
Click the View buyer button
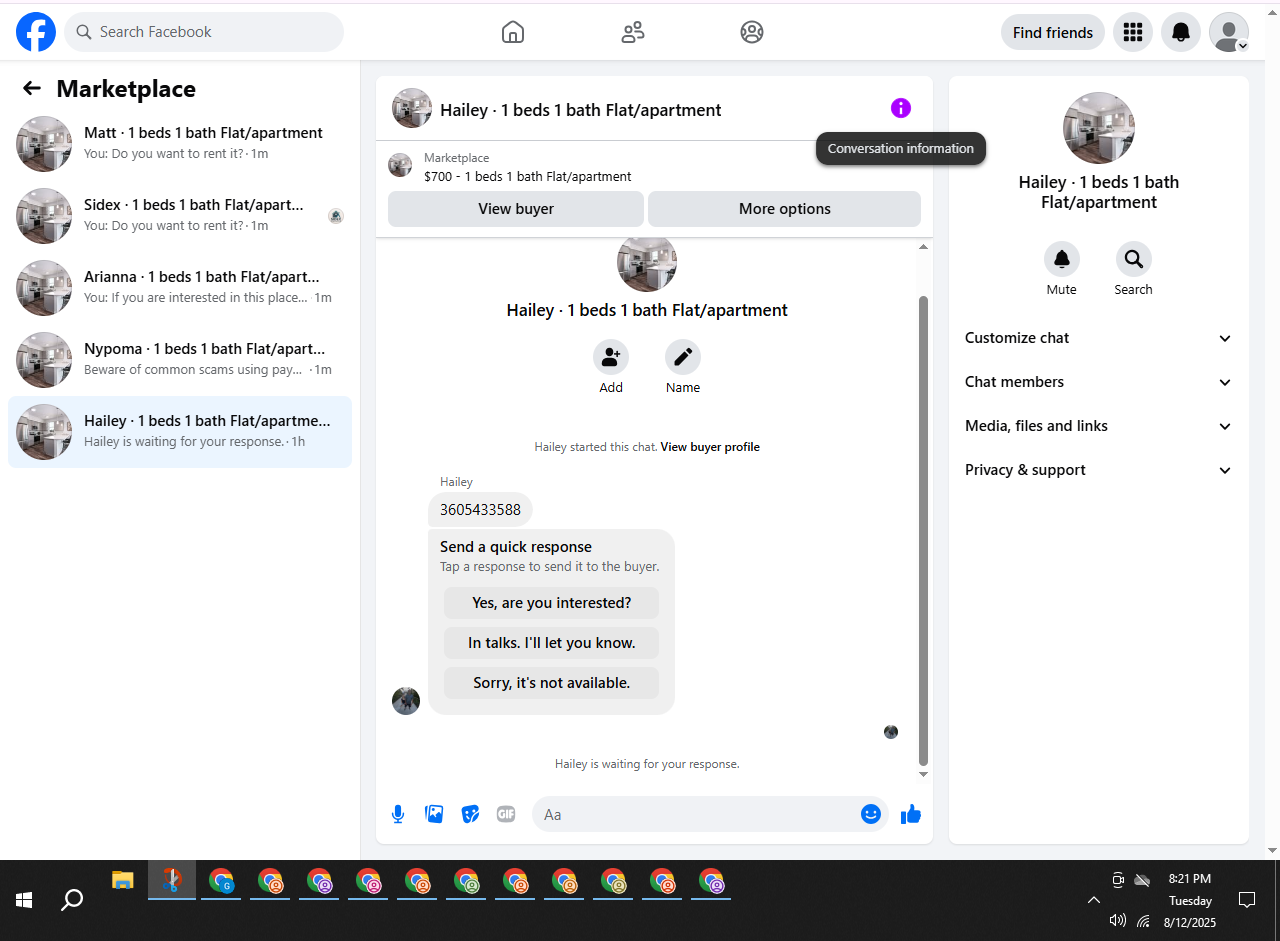[516, 209]
